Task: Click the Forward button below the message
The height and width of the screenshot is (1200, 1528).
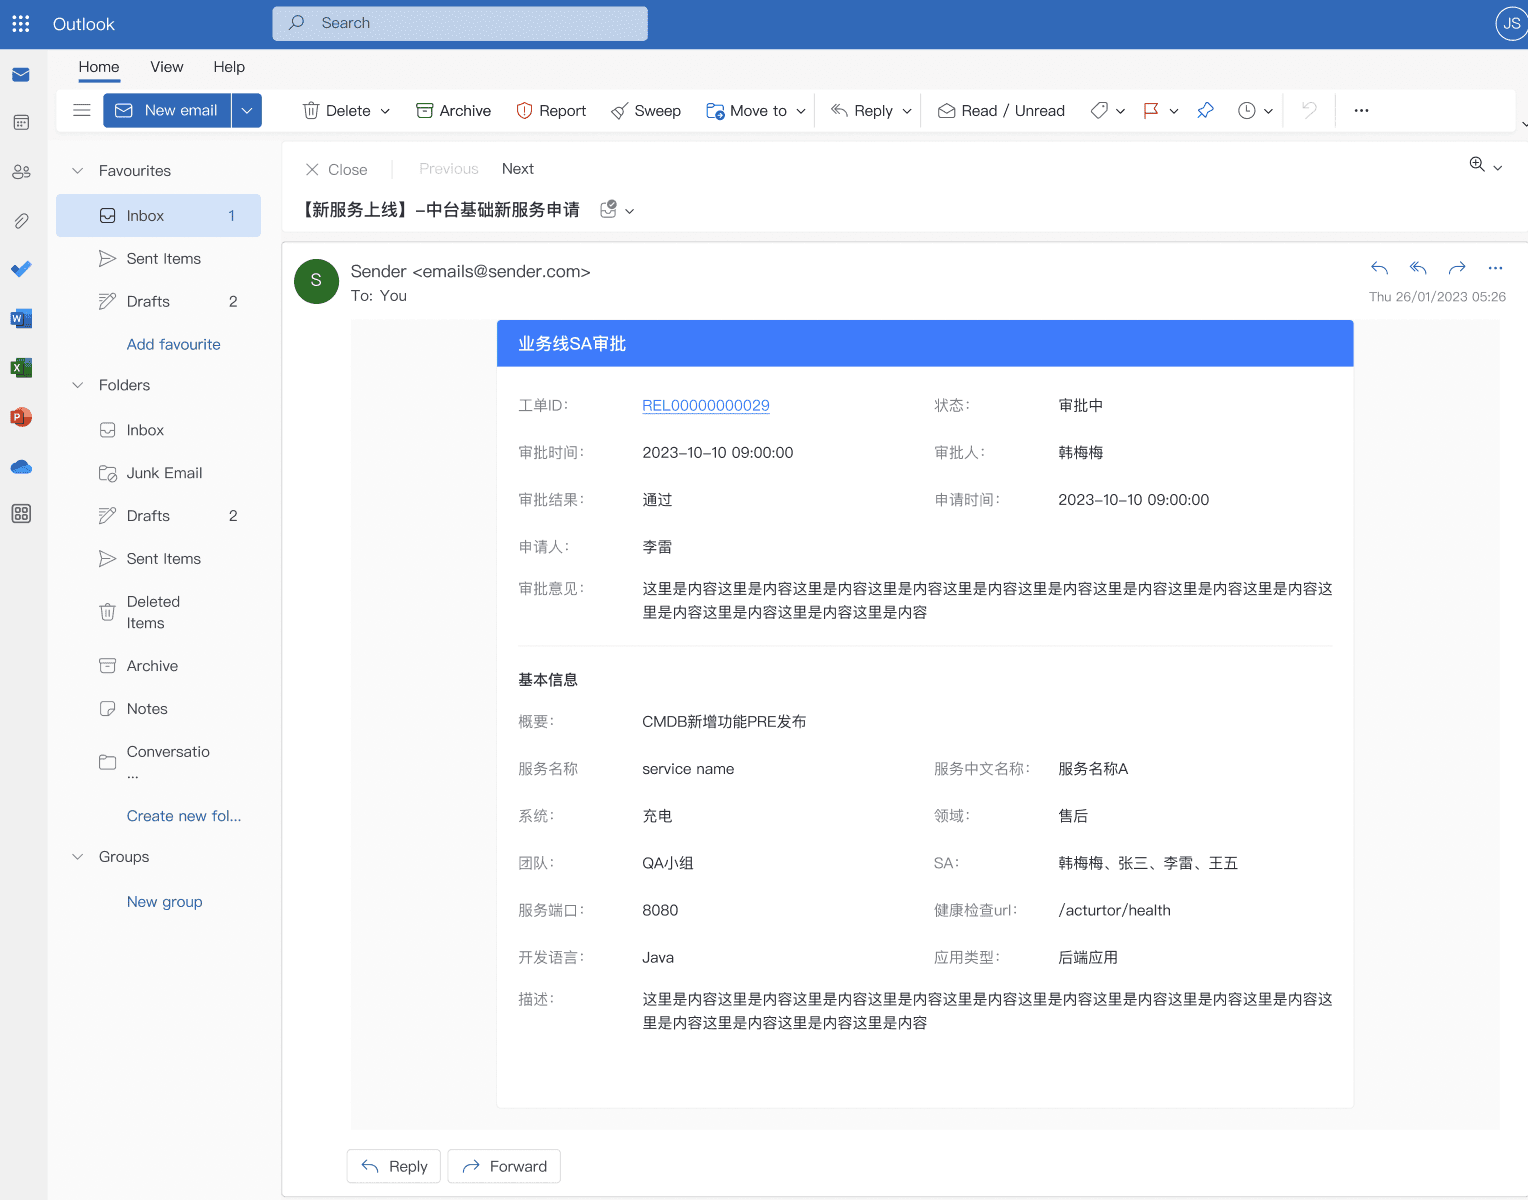Action: tap(504, 1167)
